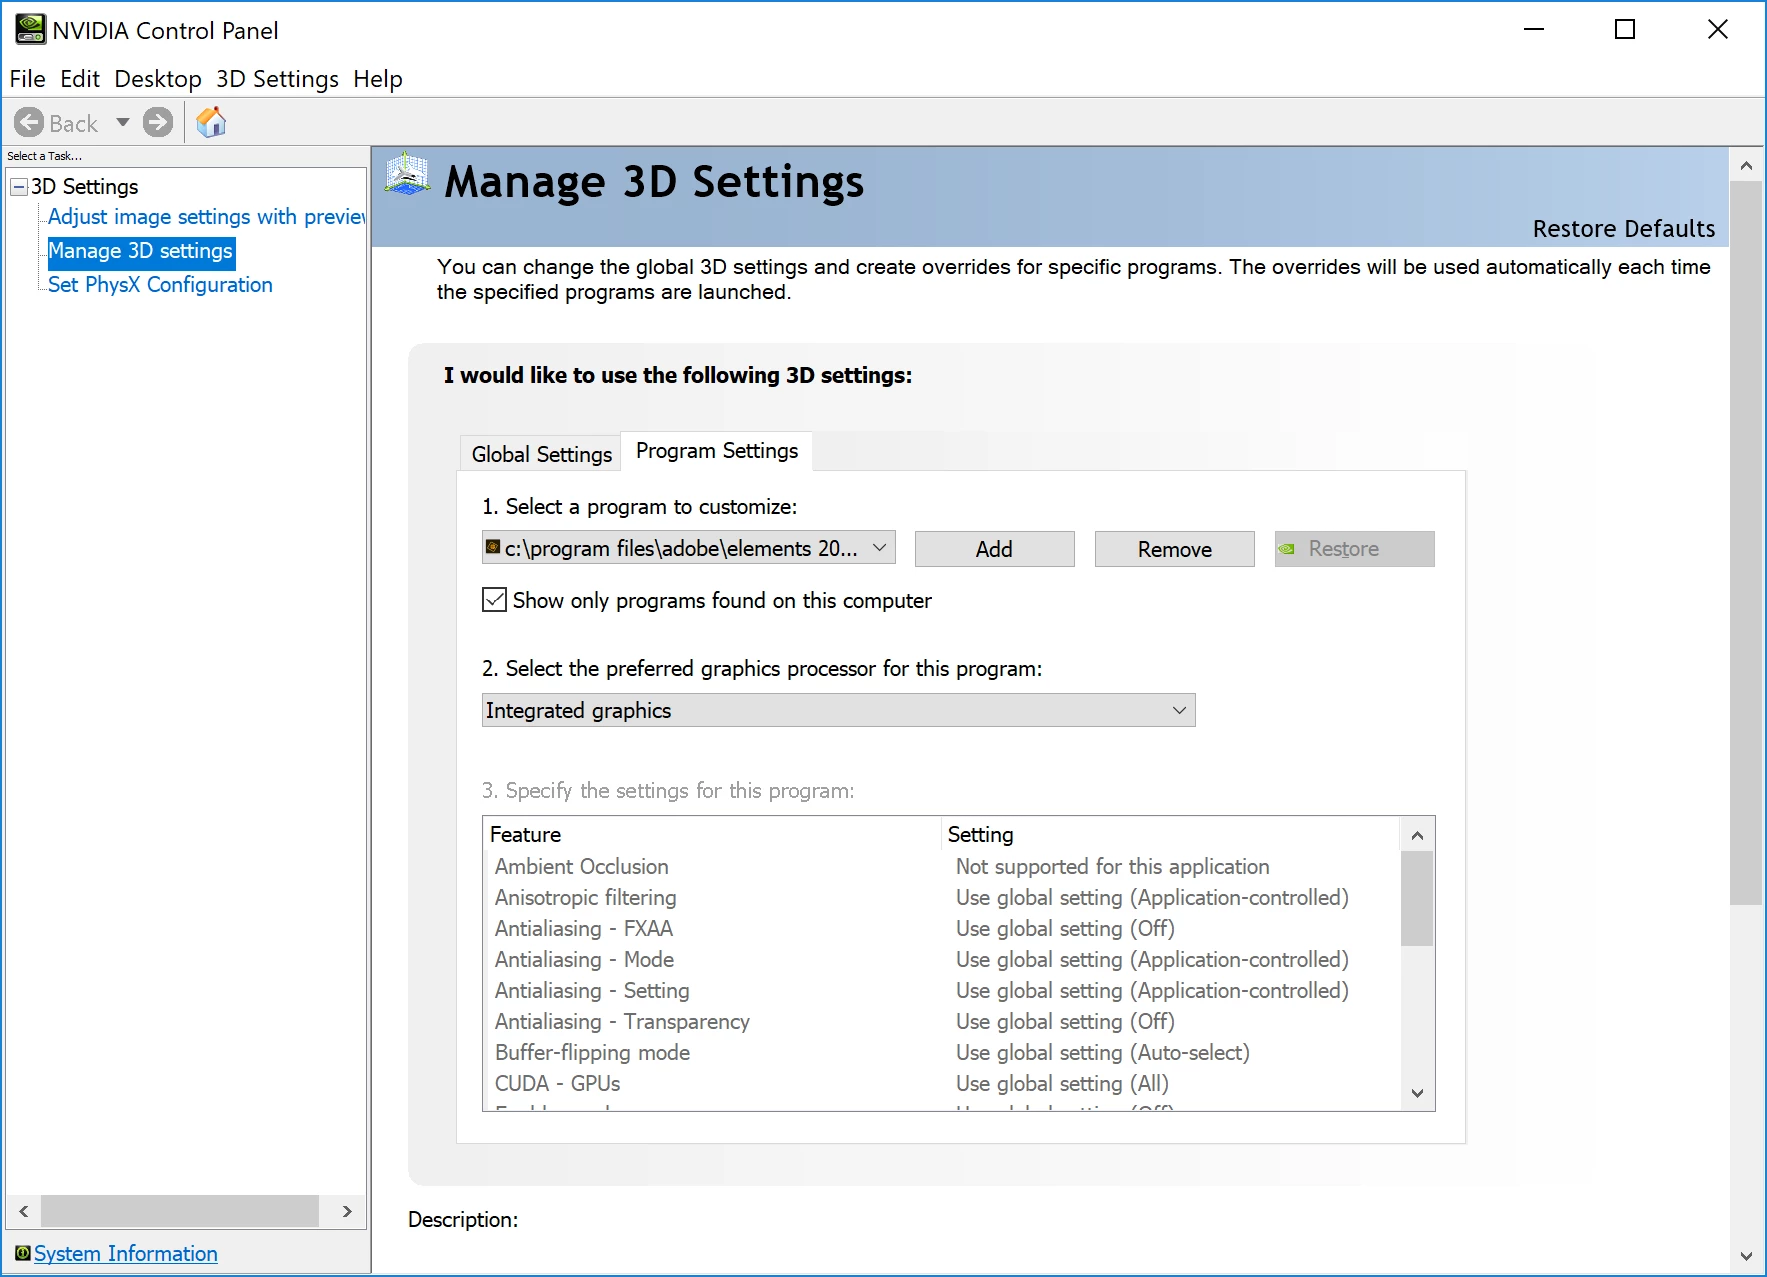Open Adjust image settings with preview
1767x1277 pixels.
[x=206, y=217]
